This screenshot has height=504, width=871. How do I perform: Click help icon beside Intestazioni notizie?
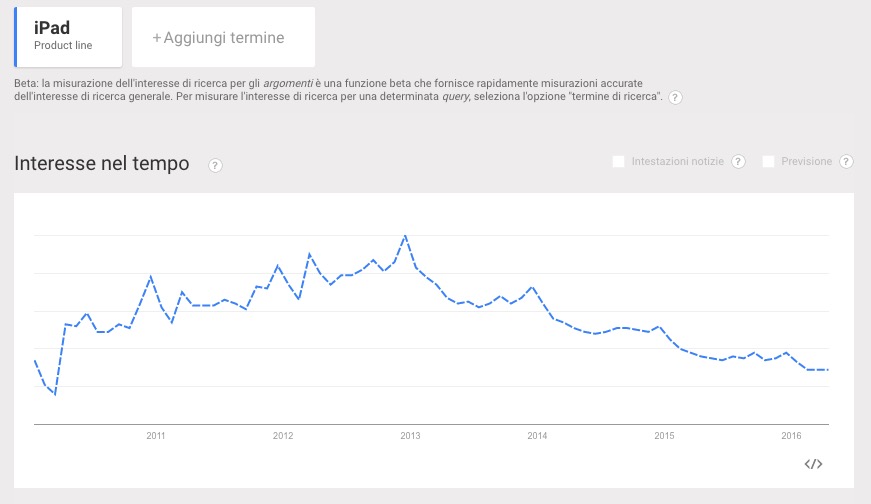738,162
